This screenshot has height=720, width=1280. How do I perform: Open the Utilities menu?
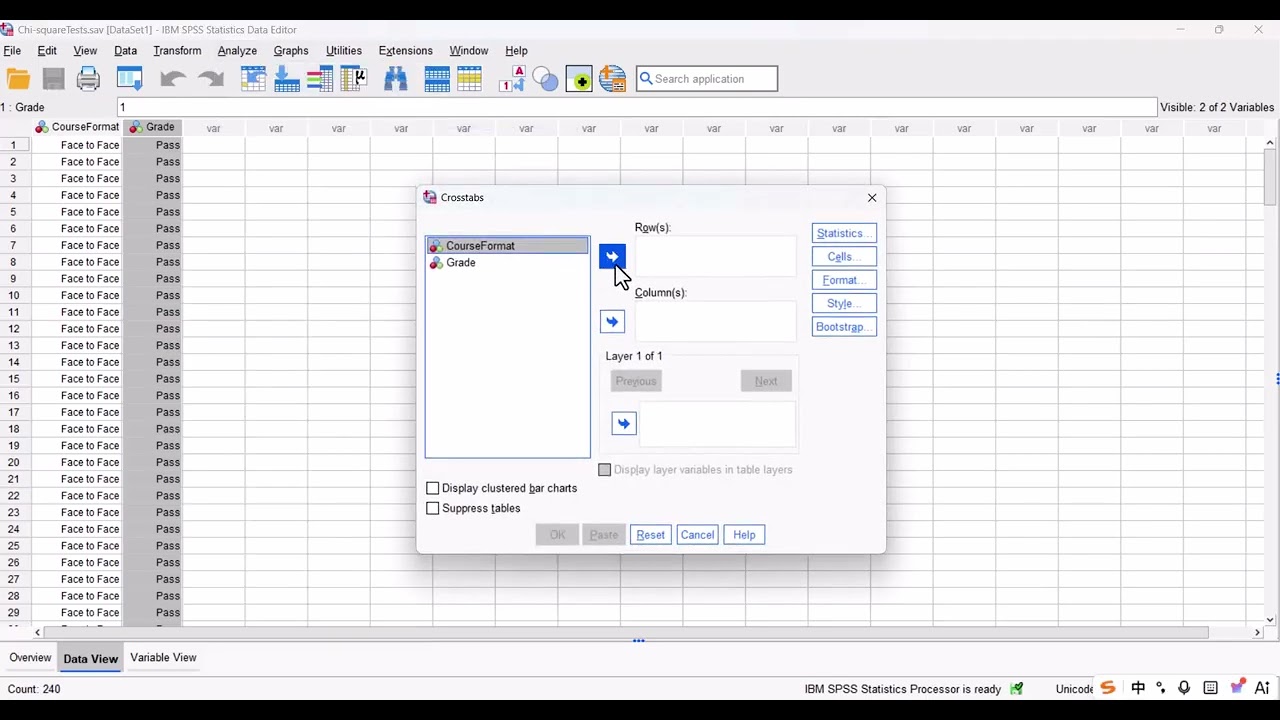pos(344,51)
